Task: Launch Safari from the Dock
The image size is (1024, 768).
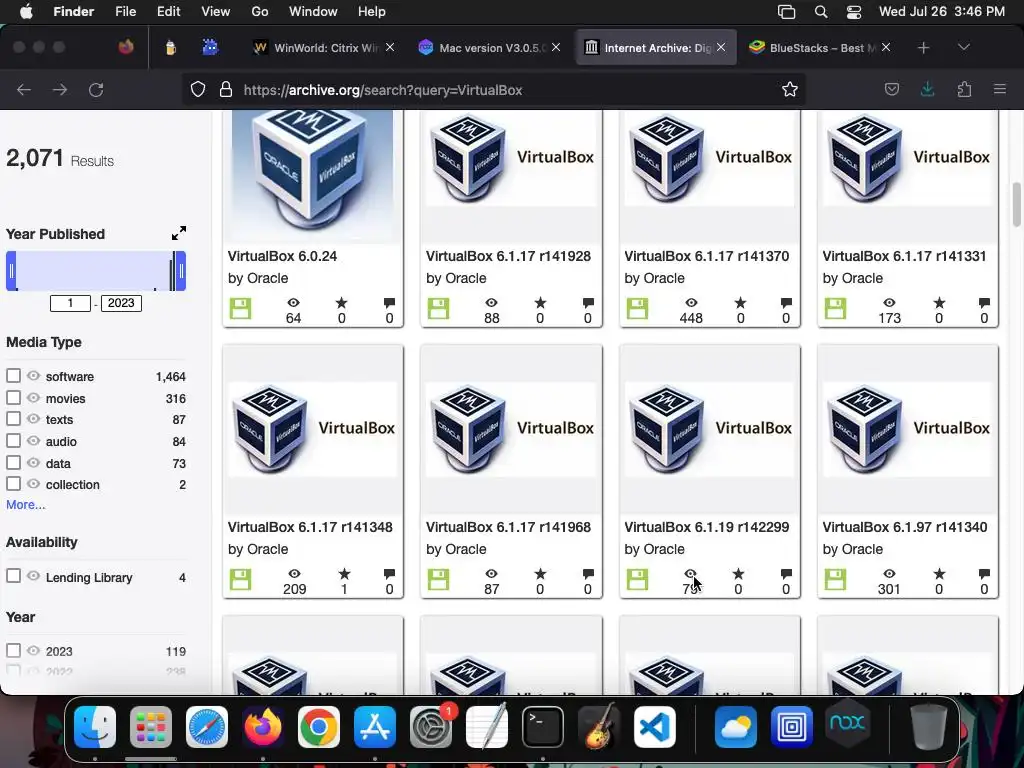Action: (x=207, y=726)
